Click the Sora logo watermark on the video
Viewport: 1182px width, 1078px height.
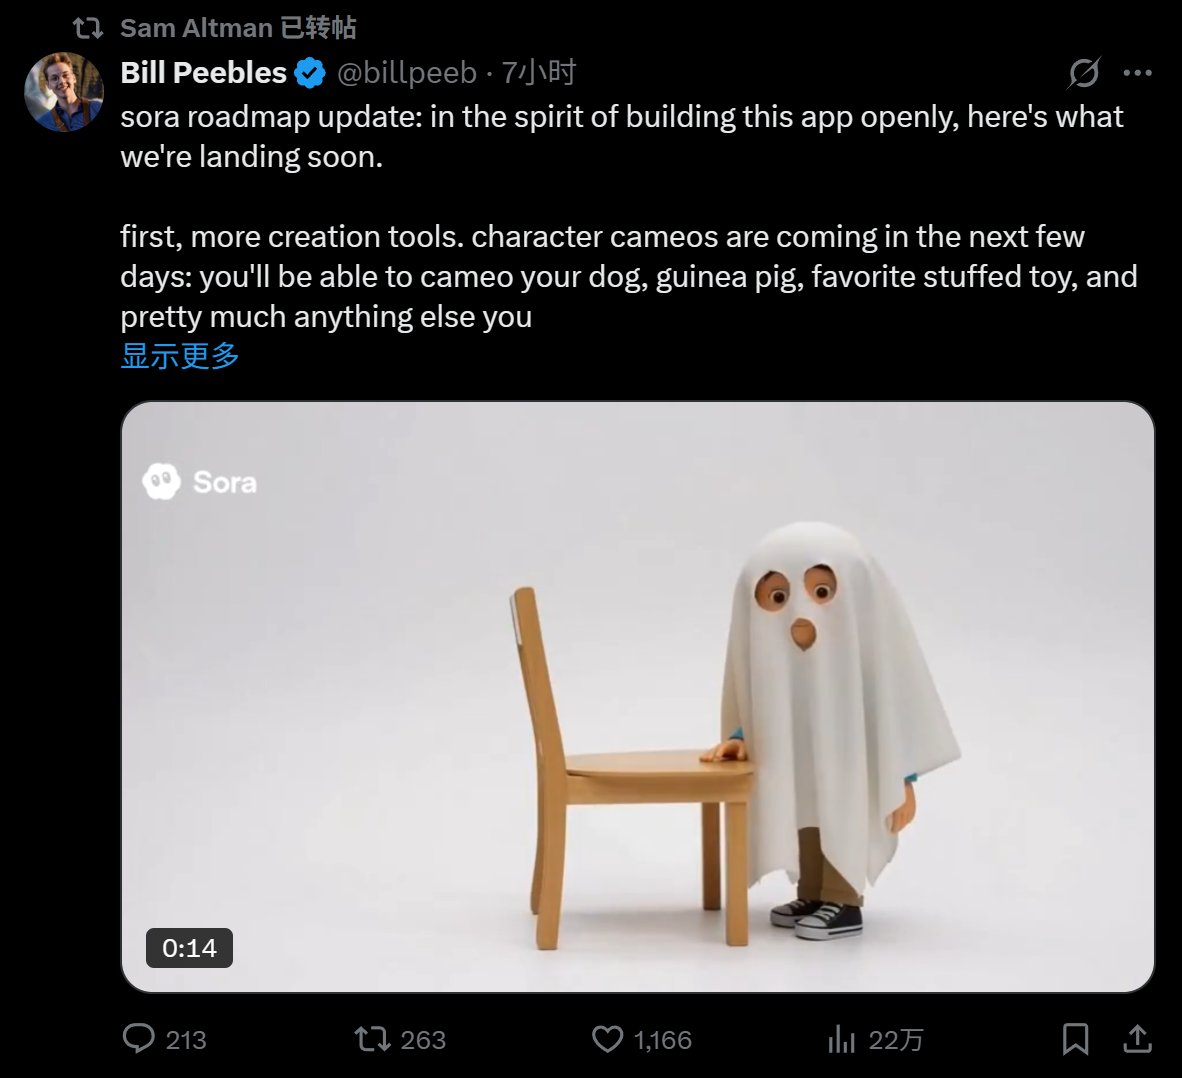(x=200, y=482)
